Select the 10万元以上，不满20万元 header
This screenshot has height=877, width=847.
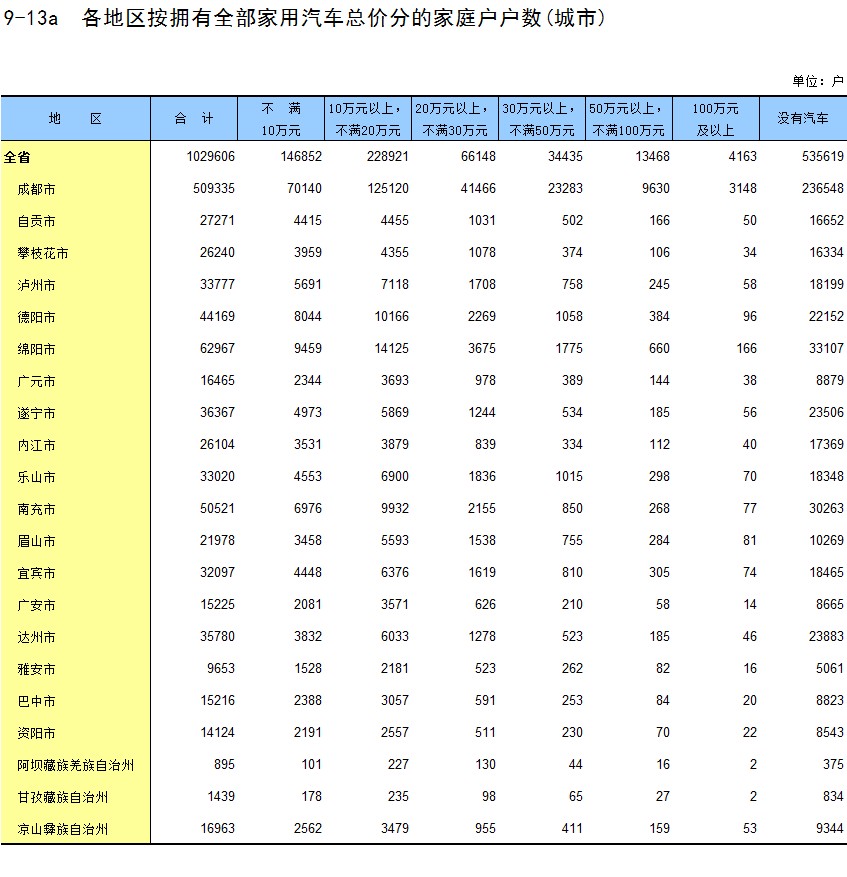(x=368, y=119)
